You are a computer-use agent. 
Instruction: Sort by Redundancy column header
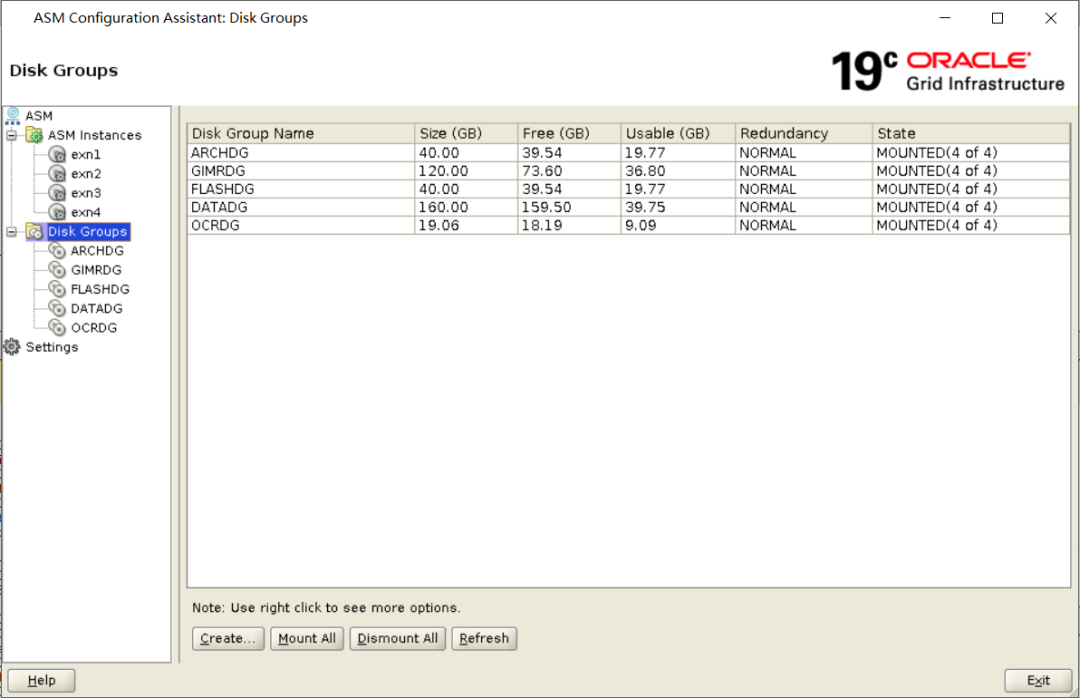pos(804,133)
